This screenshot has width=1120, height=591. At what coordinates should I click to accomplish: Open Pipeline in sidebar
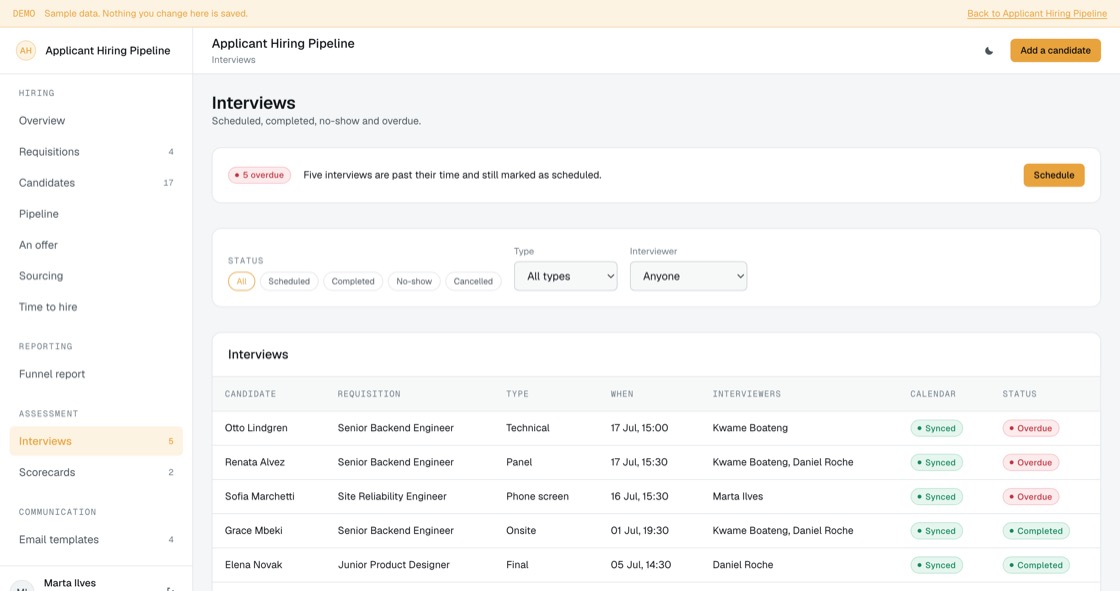pos(96,214)
